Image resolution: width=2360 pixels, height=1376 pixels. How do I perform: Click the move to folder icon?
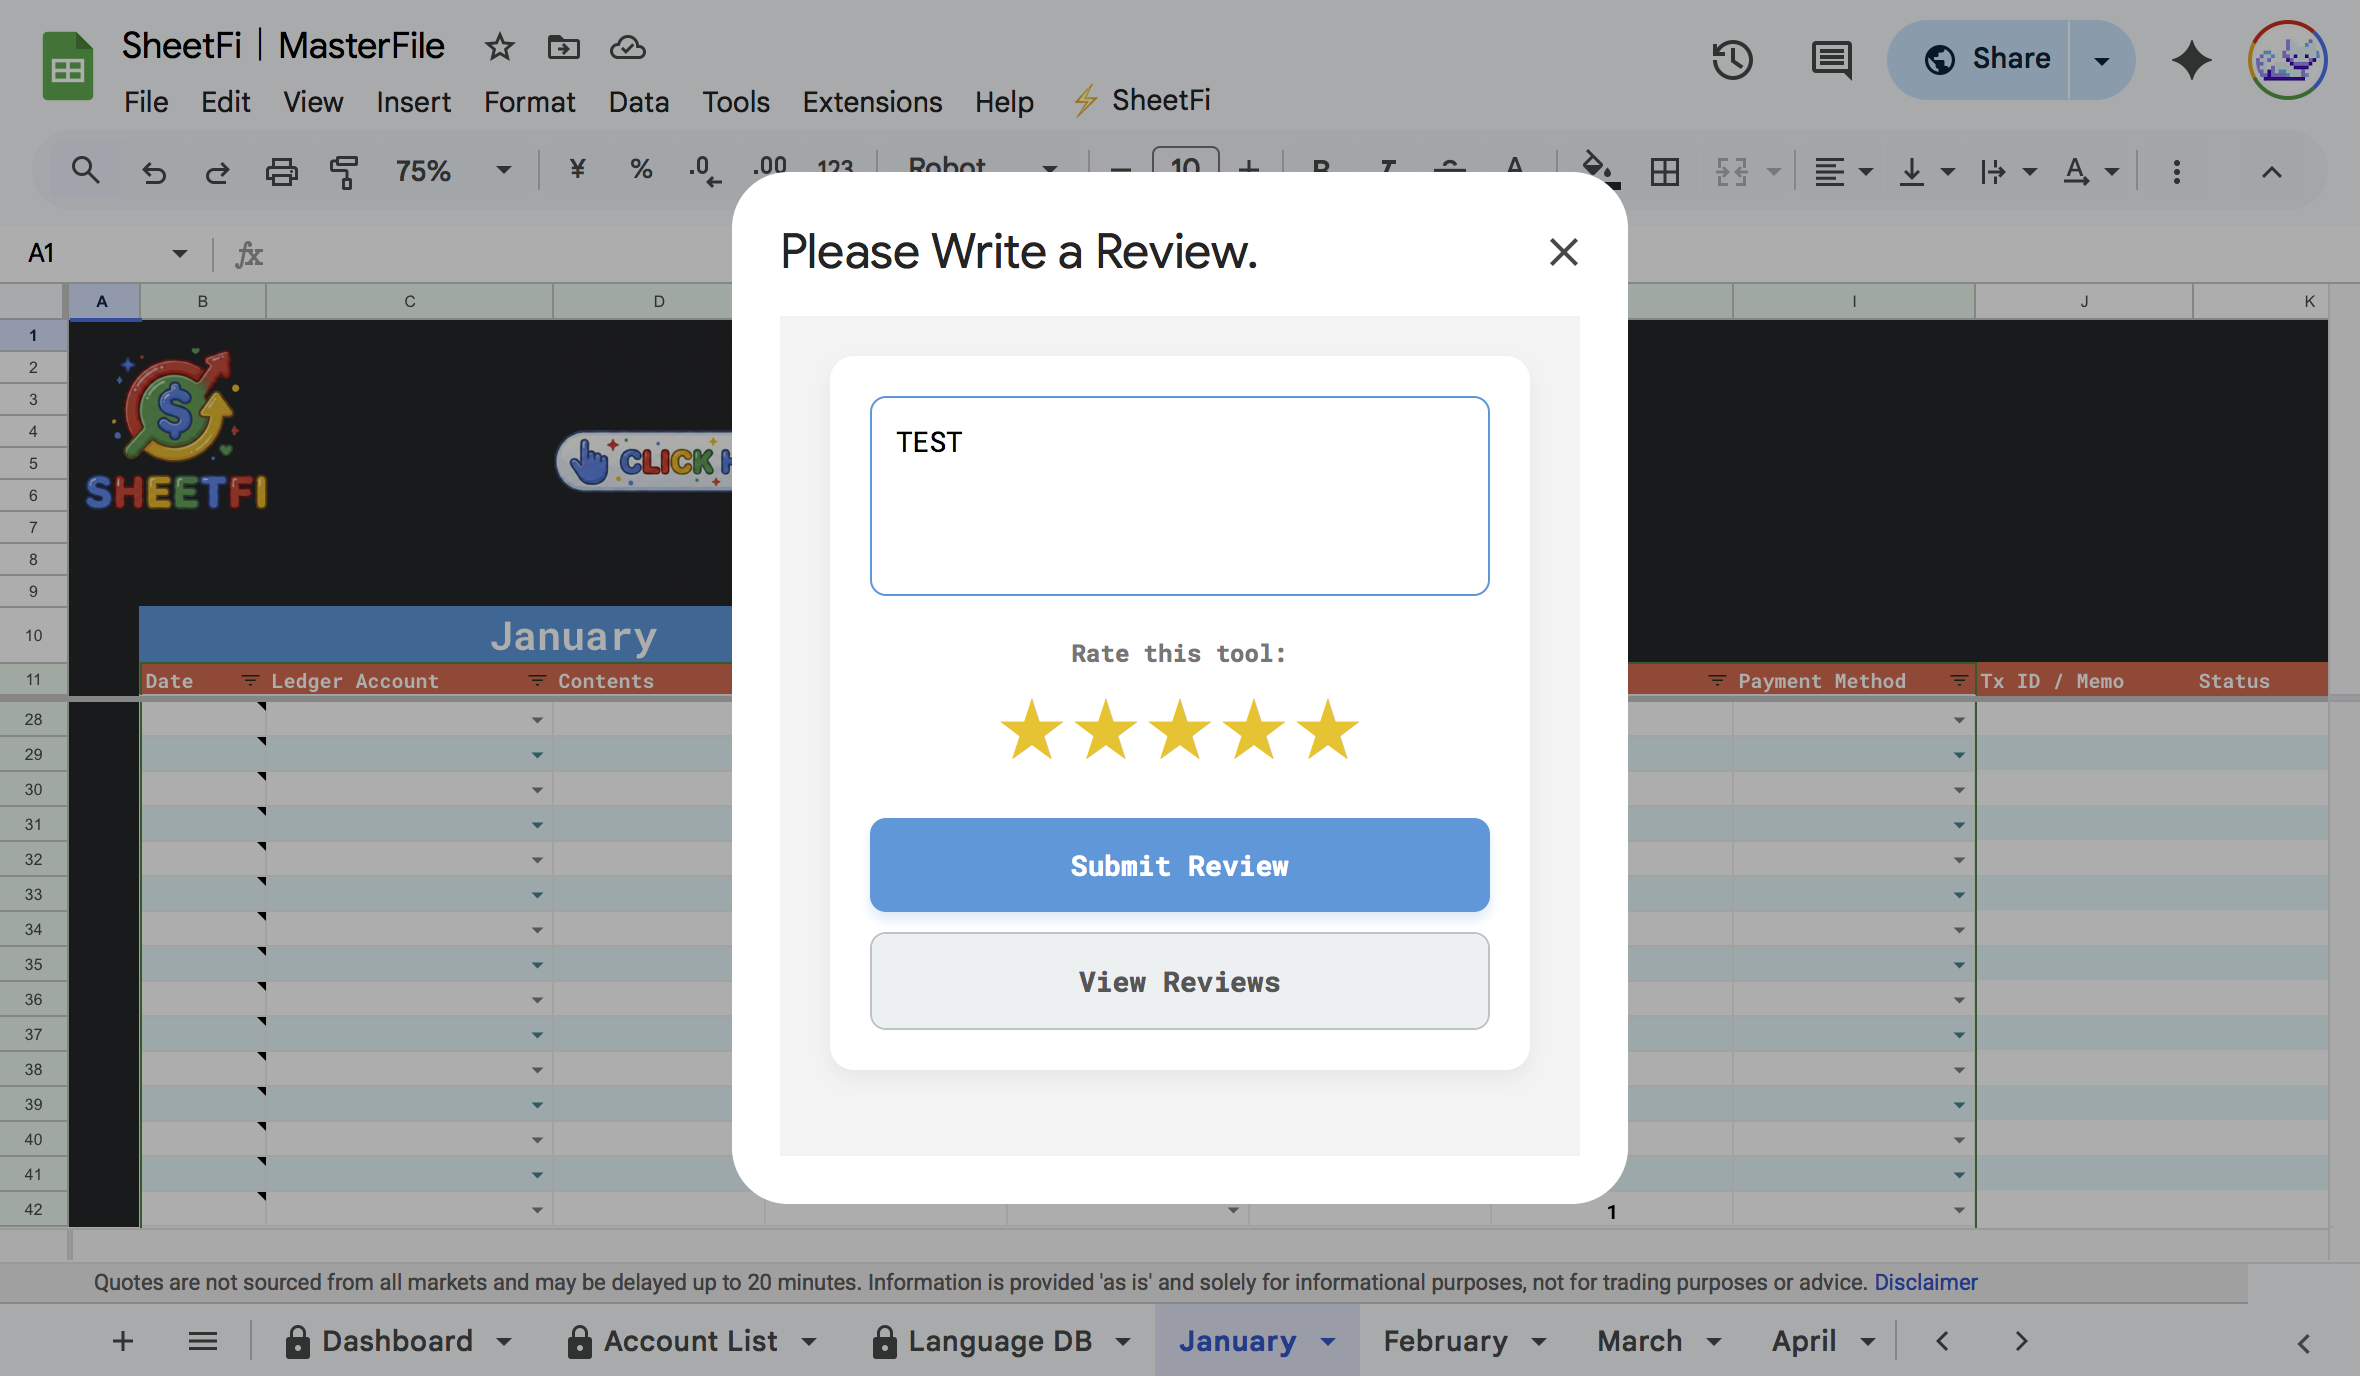[563, 47]
